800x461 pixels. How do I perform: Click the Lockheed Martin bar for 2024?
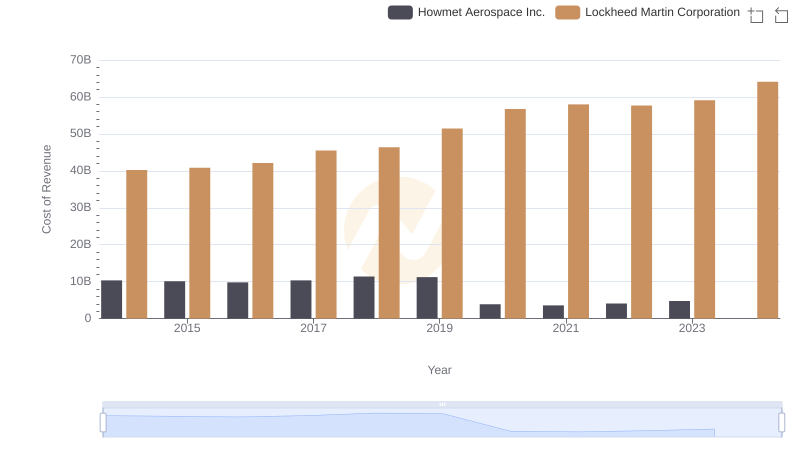click(x=767, y=200)
